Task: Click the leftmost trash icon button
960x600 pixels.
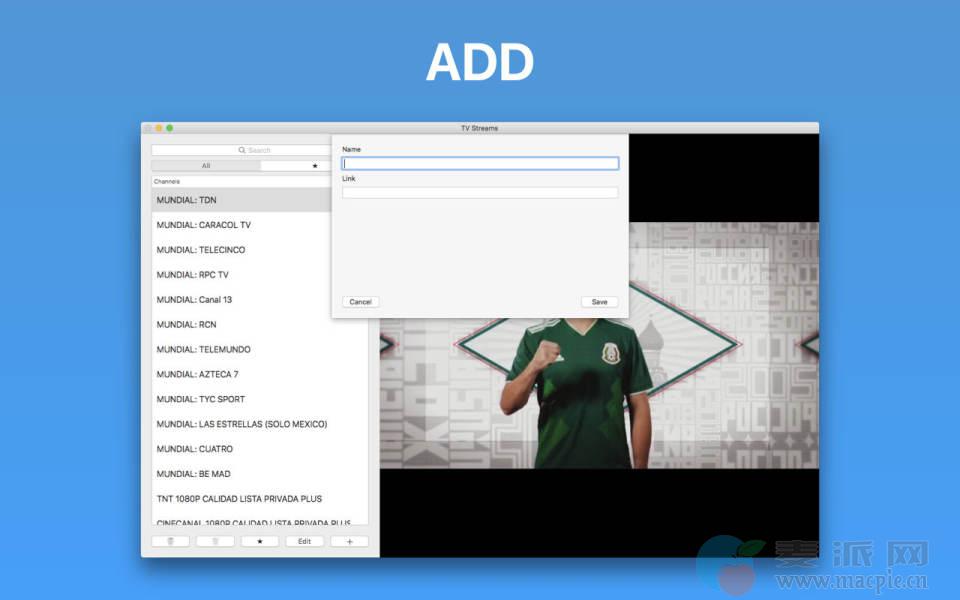Action: [x=170, y=541]
